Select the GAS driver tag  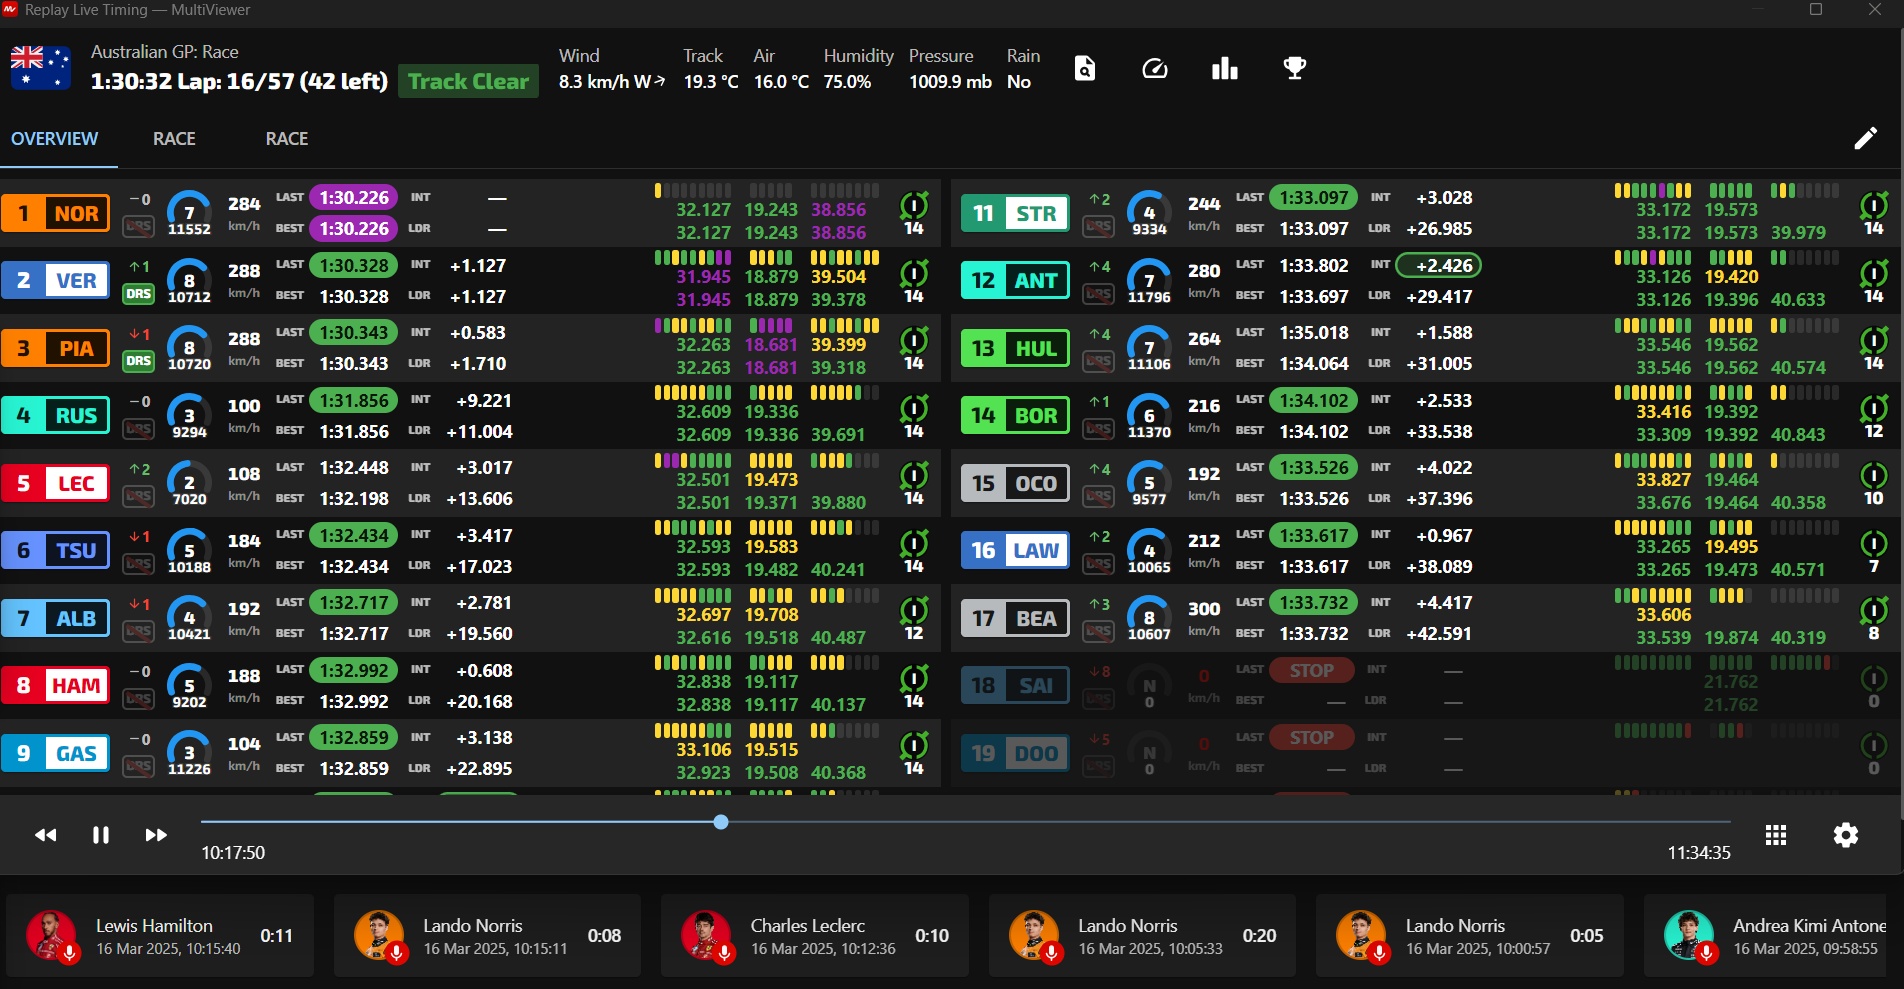pyautogui.click(x=56, y=753)
